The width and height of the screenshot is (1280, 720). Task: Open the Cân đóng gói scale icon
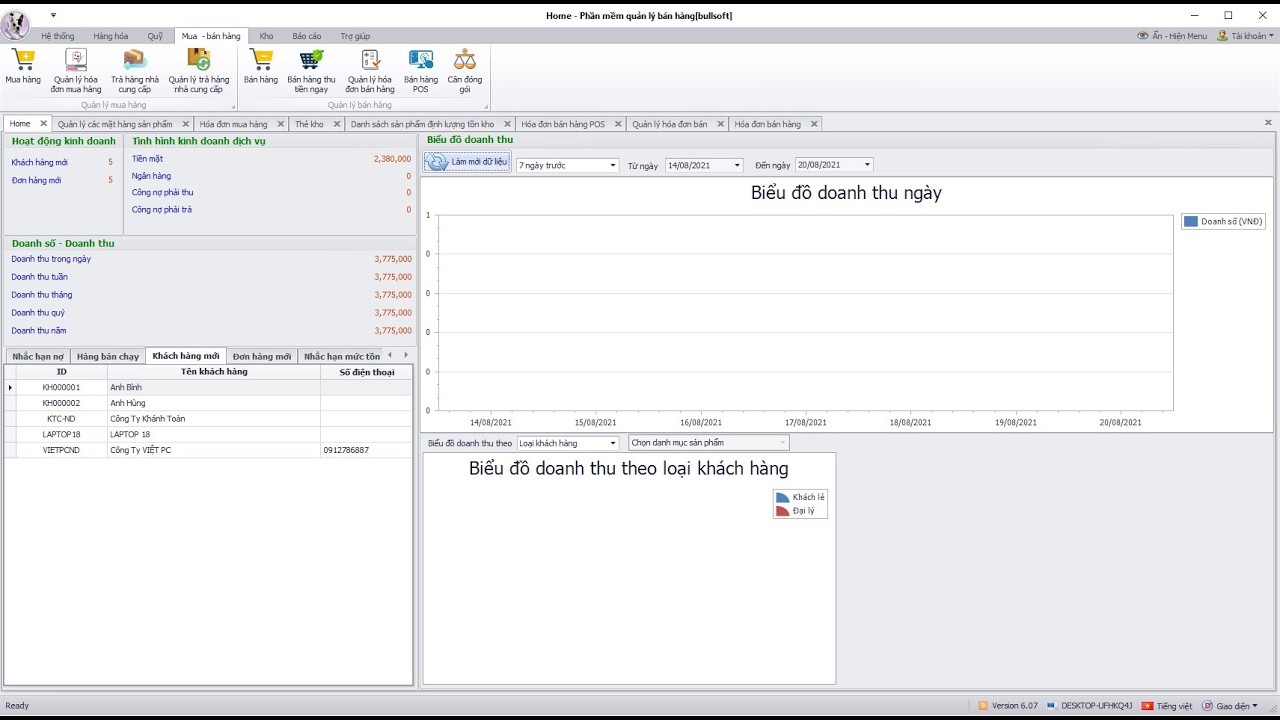click(x=465, y=69)
